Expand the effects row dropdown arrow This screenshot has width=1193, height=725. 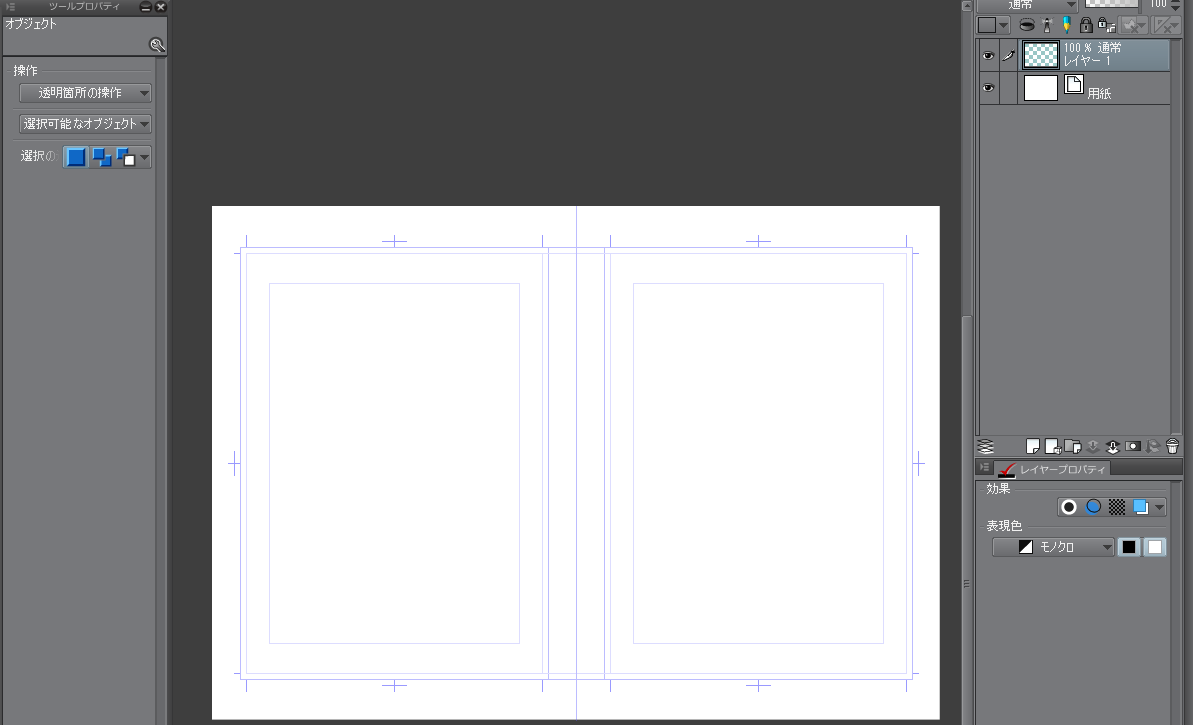pyautogui.click(x=1160, y=507)
